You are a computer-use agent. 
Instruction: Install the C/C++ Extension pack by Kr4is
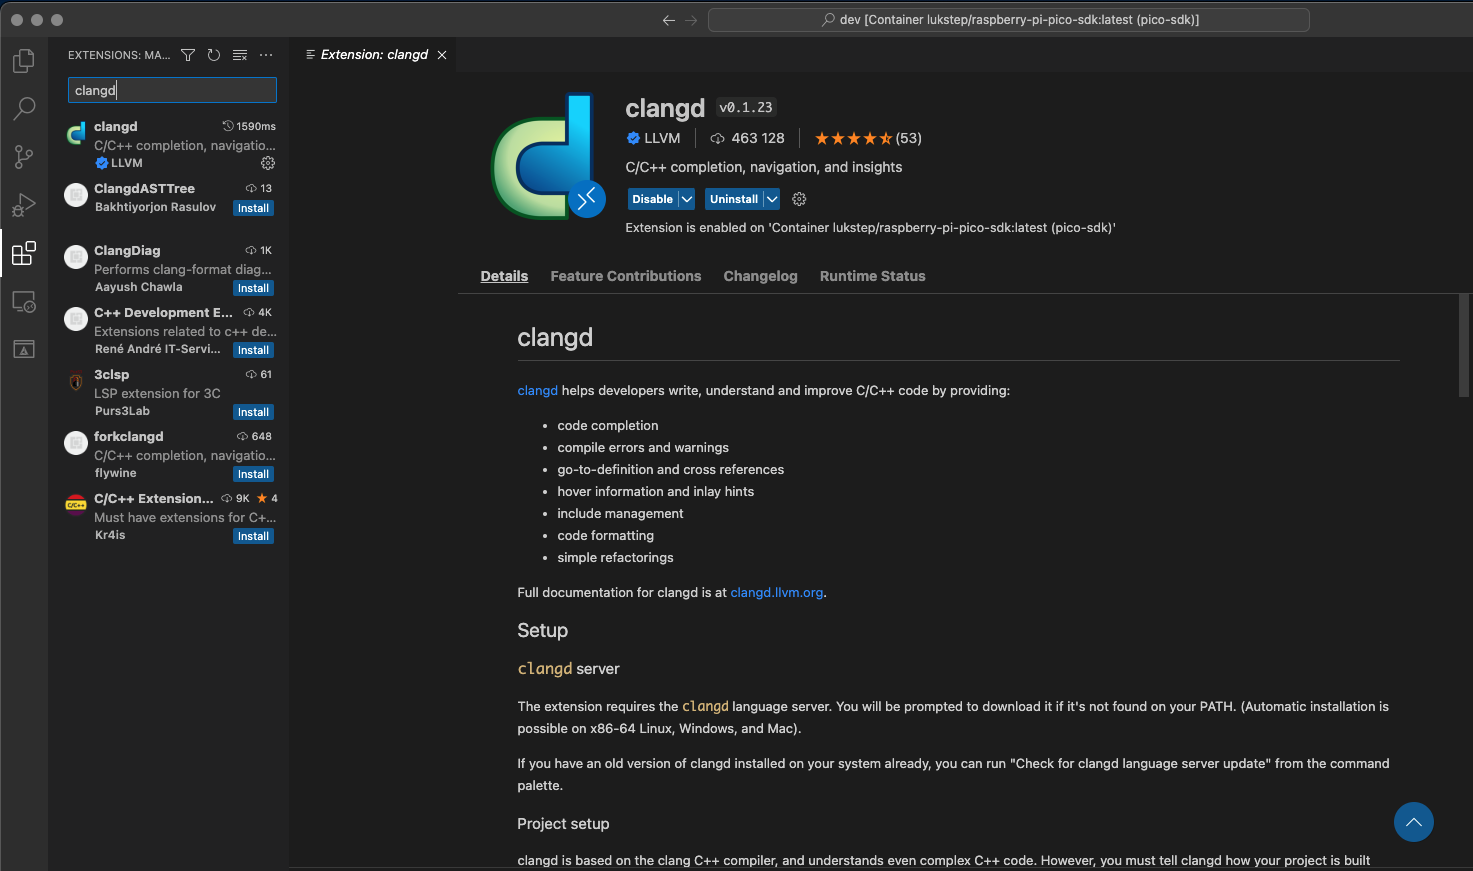pos(253,536)
